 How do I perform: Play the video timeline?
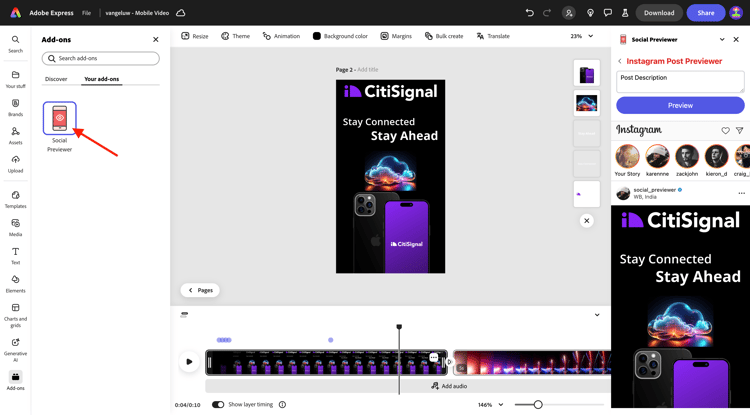pos(189,361)
